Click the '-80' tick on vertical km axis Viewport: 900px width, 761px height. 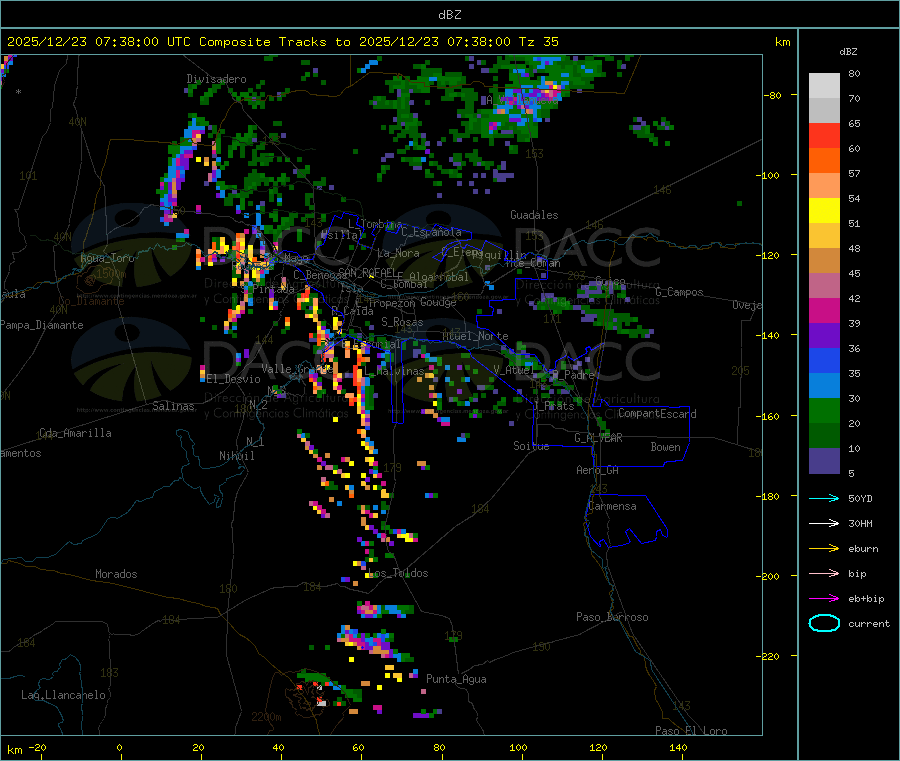(x=772, y=95)
